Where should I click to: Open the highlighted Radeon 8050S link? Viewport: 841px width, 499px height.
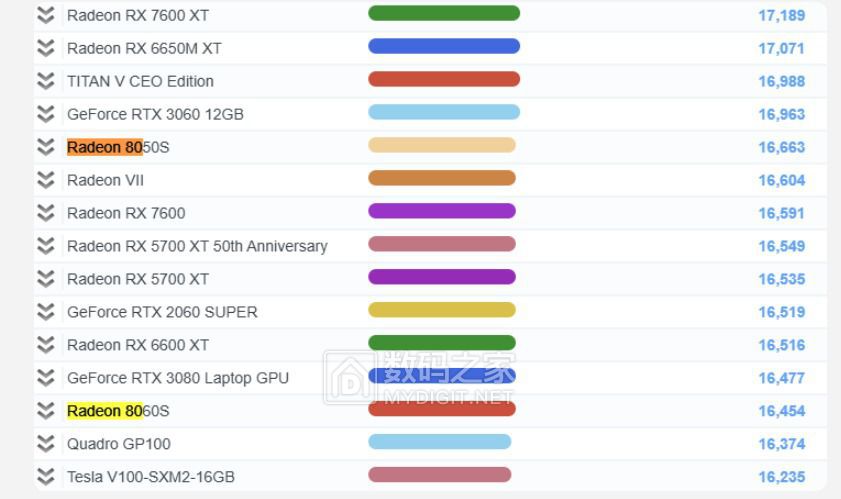(x=118, y=147)
